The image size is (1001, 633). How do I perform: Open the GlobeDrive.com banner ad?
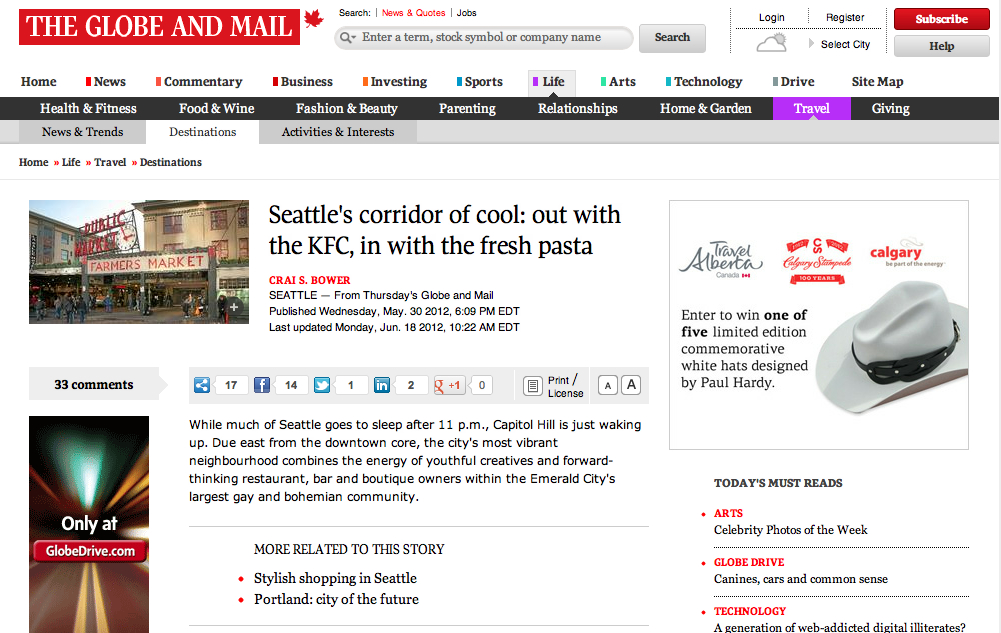pyautogui.click(x=89, y=525)
